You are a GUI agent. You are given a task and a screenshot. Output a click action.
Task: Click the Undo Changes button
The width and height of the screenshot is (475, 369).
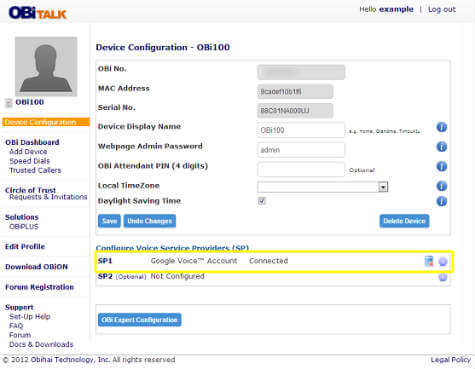(150, 221)
